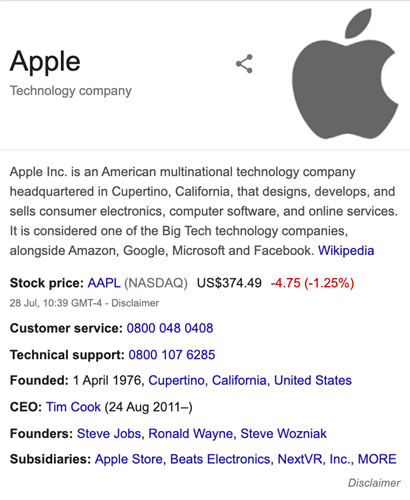Open the Beats Electronics subsidiary link

[220, 459]
